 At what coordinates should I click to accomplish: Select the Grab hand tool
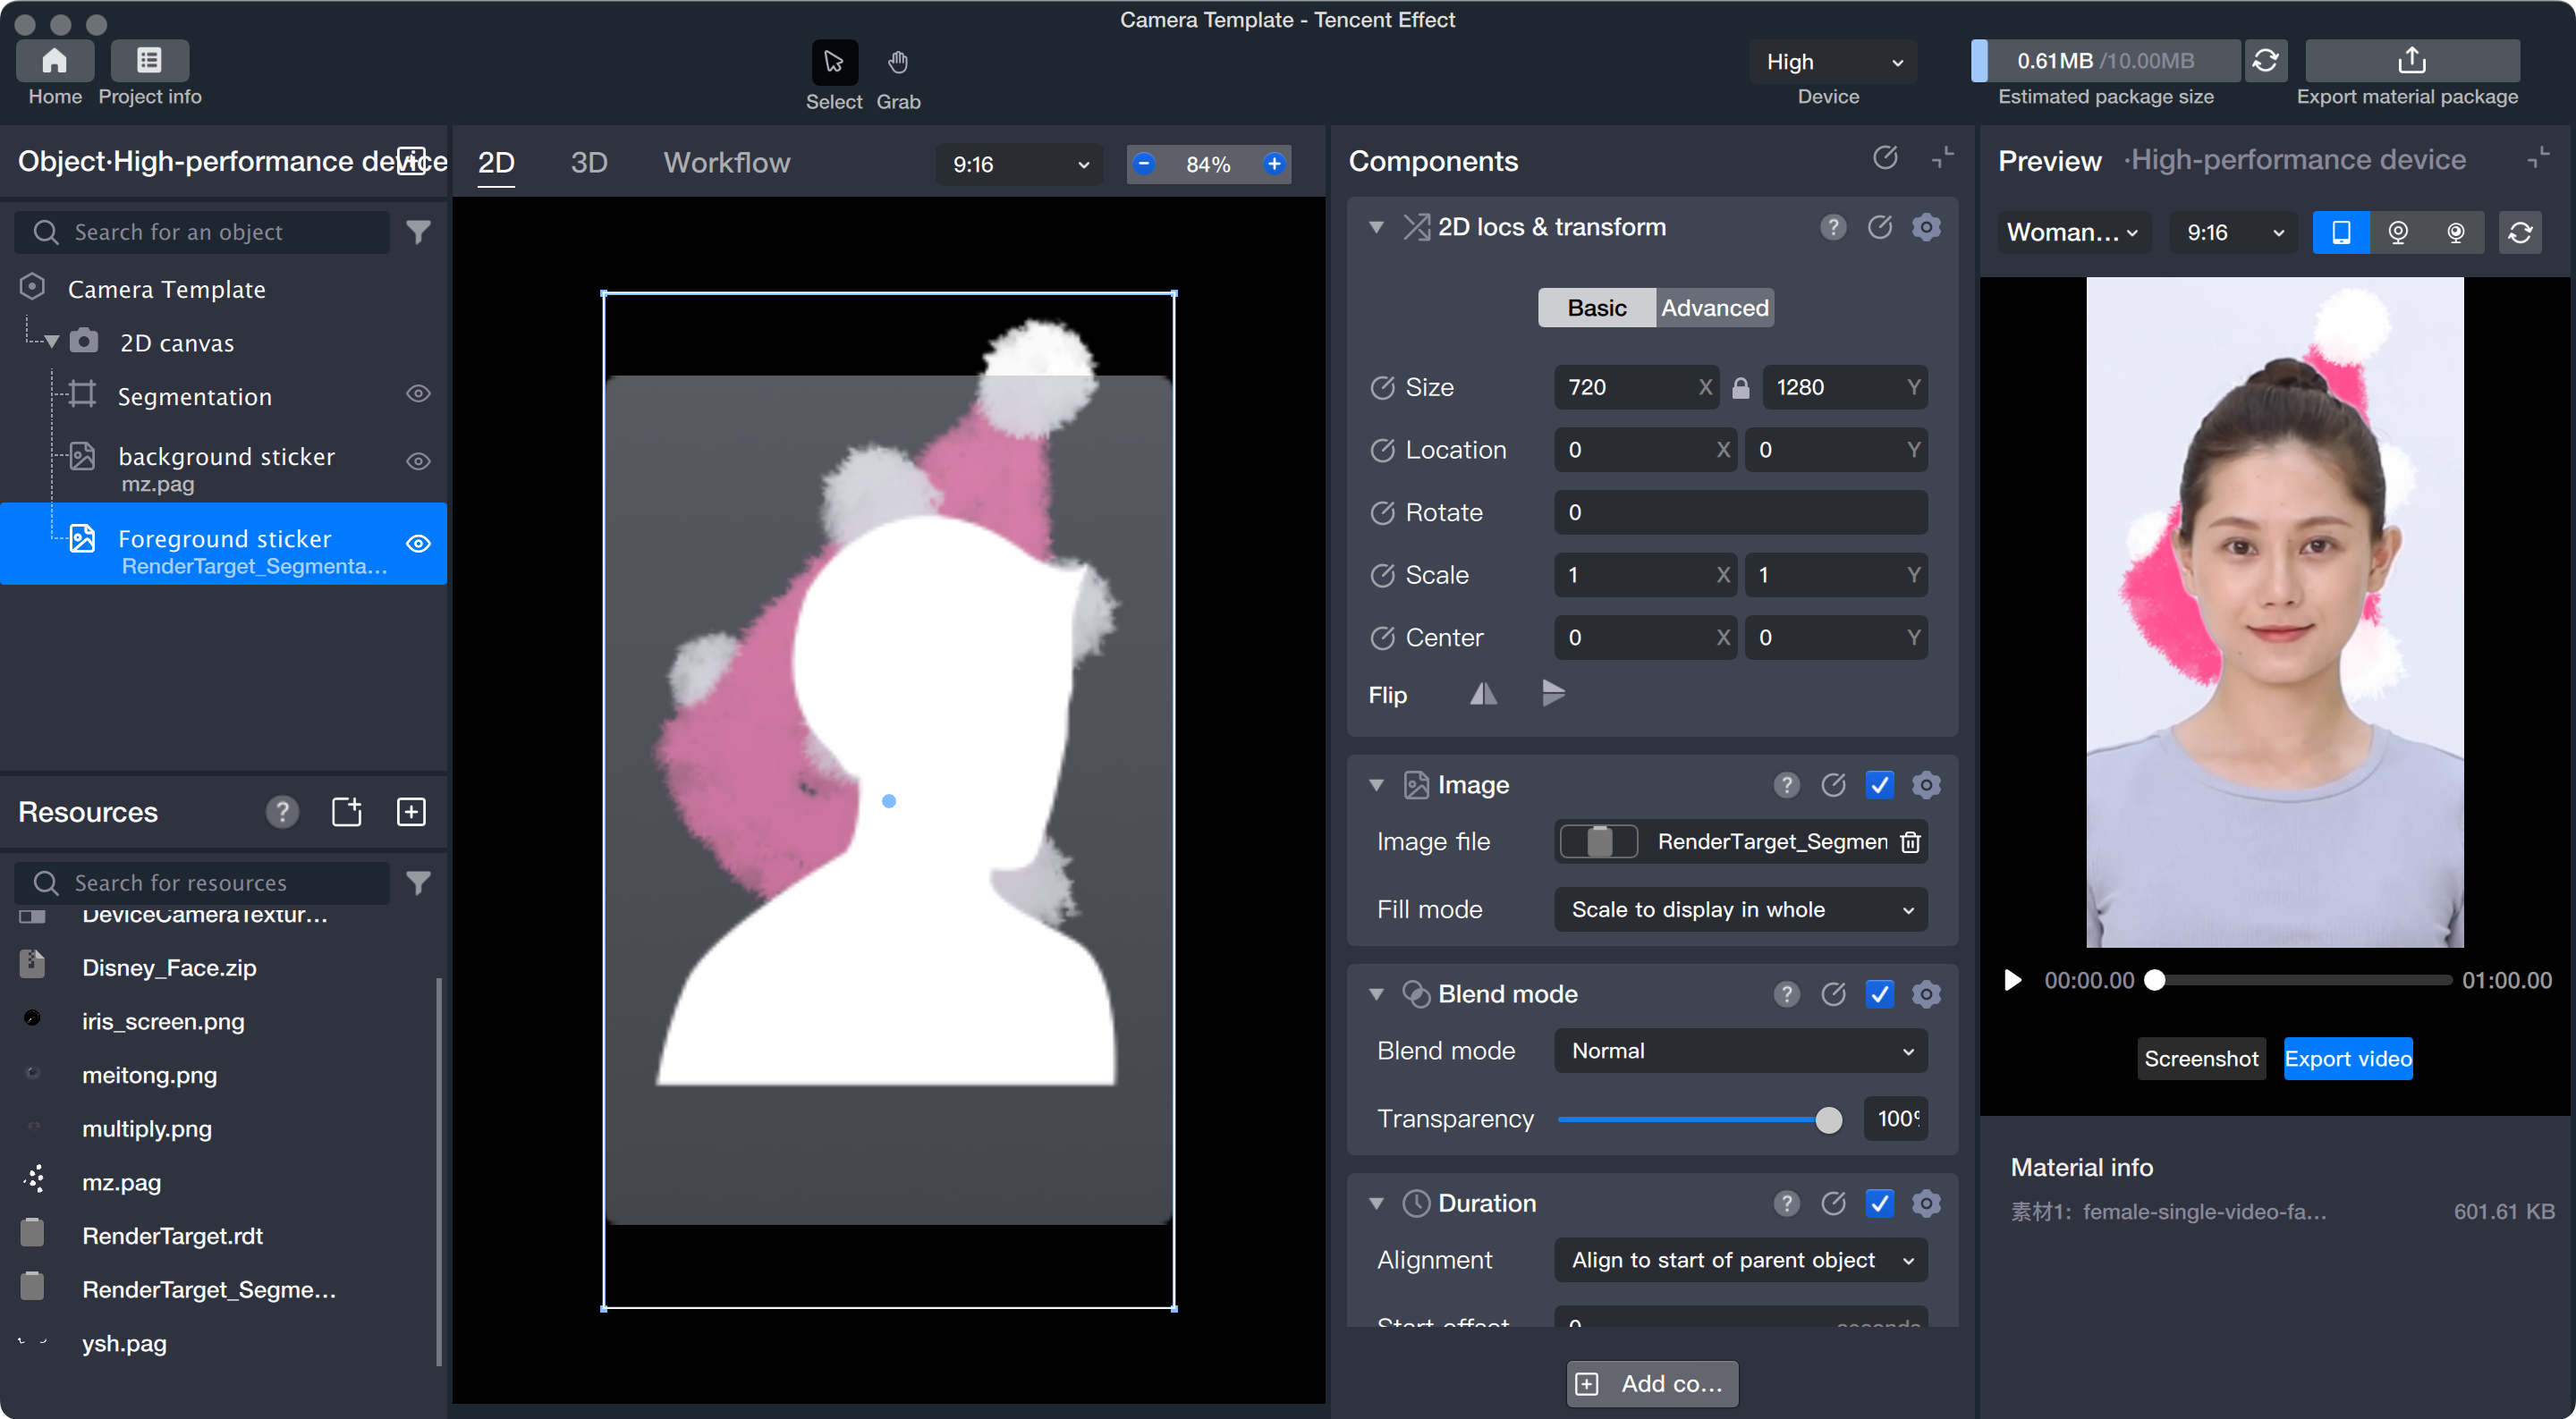click(897, 63)
